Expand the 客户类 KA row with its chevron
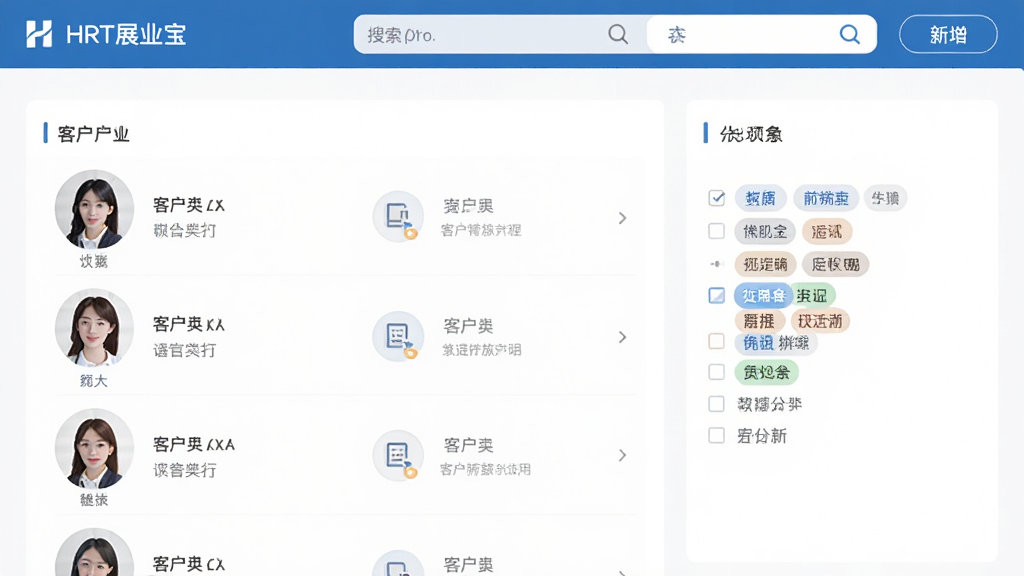The height and width of the screenshot is (576, 1024). point(622,337)
